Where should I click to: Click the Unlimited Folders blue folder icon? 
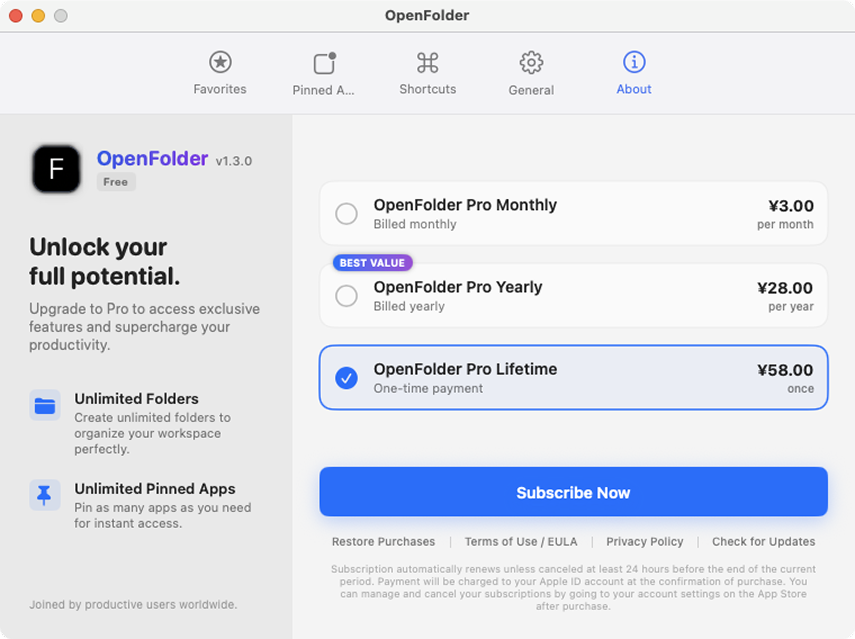click(45, 405)
